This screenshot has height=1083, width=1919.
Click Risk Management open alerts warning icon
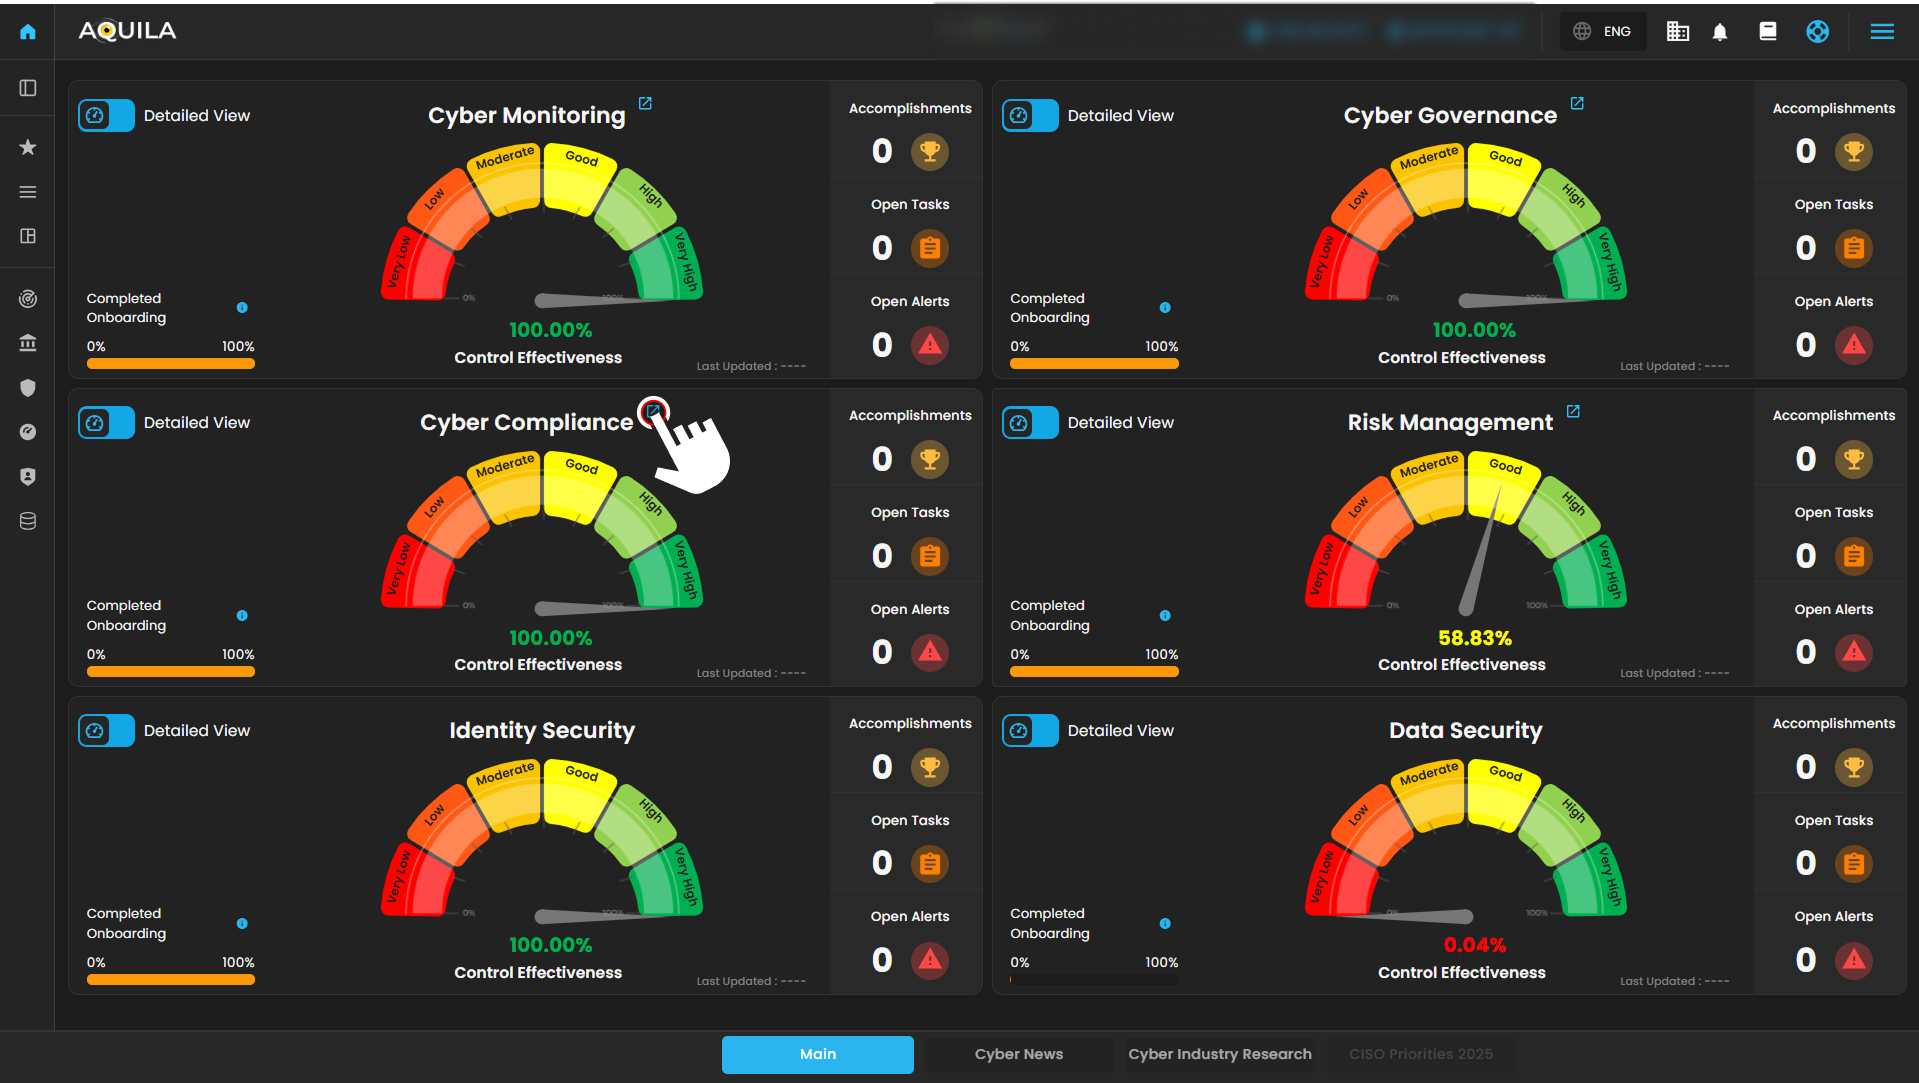click(x=1853, y=652)
